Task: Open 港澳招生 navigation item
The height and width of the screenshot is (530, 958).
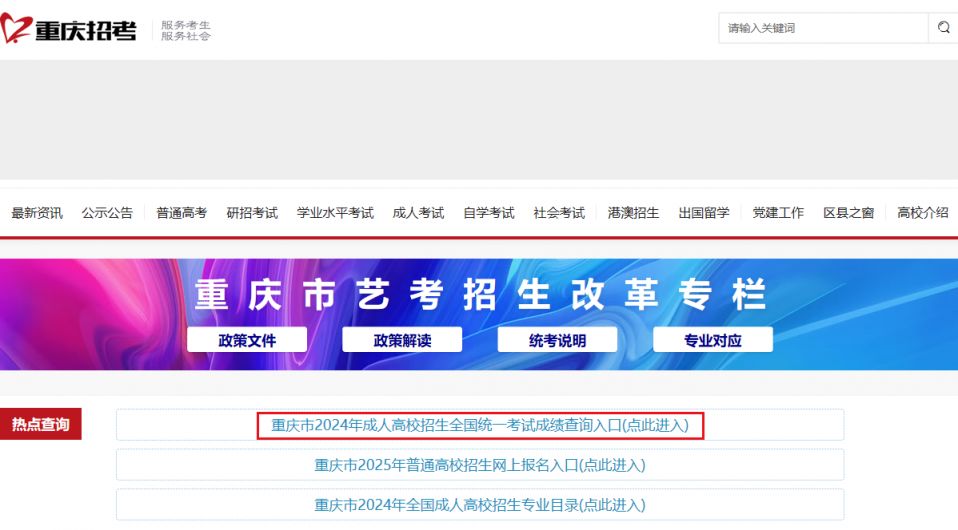Action: point(634,213)
